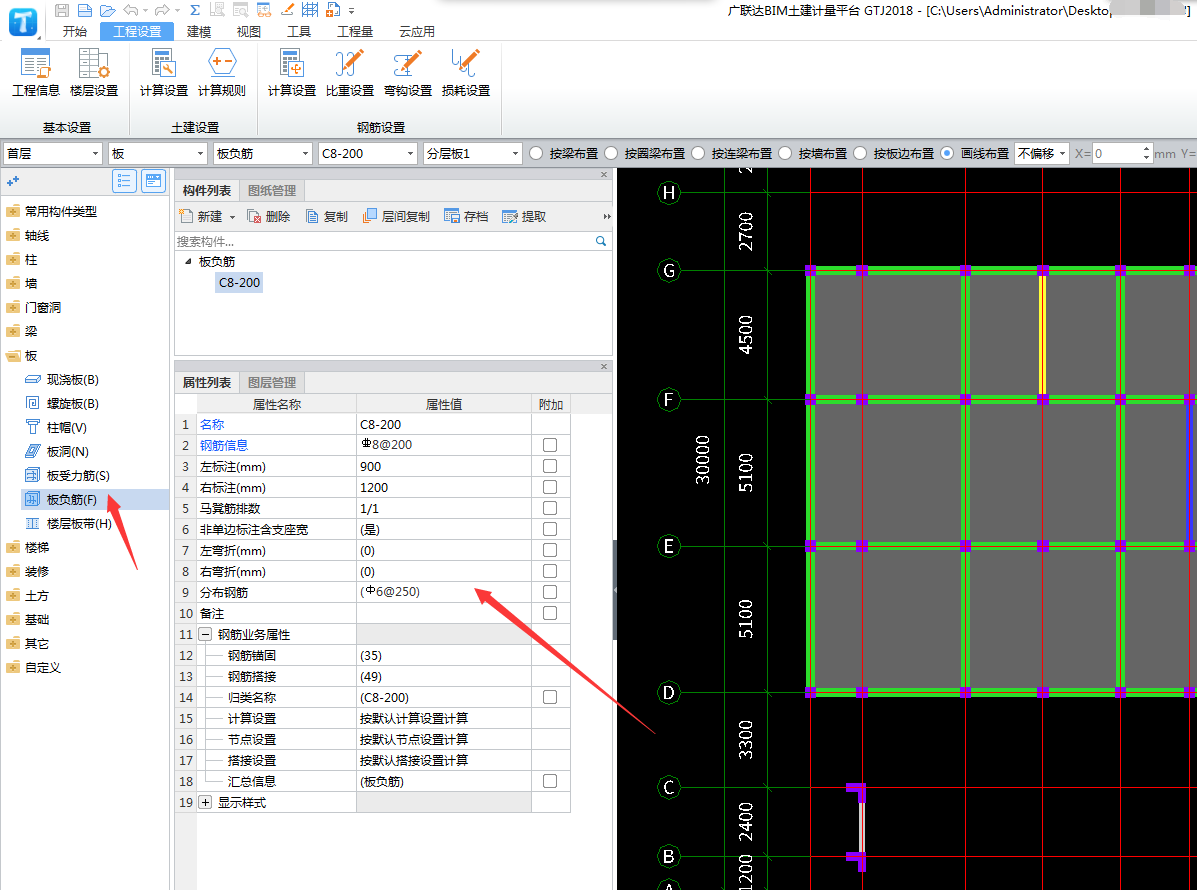Open the blue T application menu logo
Viewport: 1197px width, 890px height.
pos(22,21)
